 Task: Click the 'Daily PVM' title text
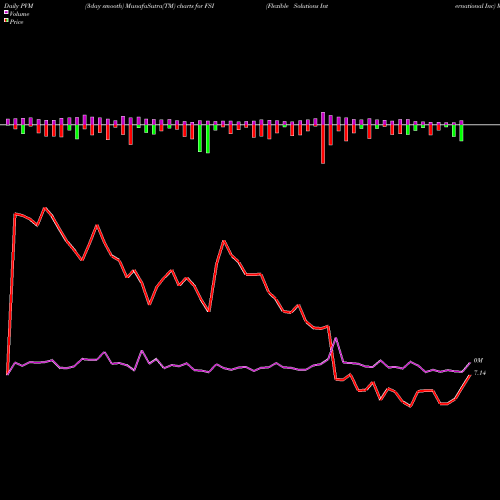pos(19,6)
